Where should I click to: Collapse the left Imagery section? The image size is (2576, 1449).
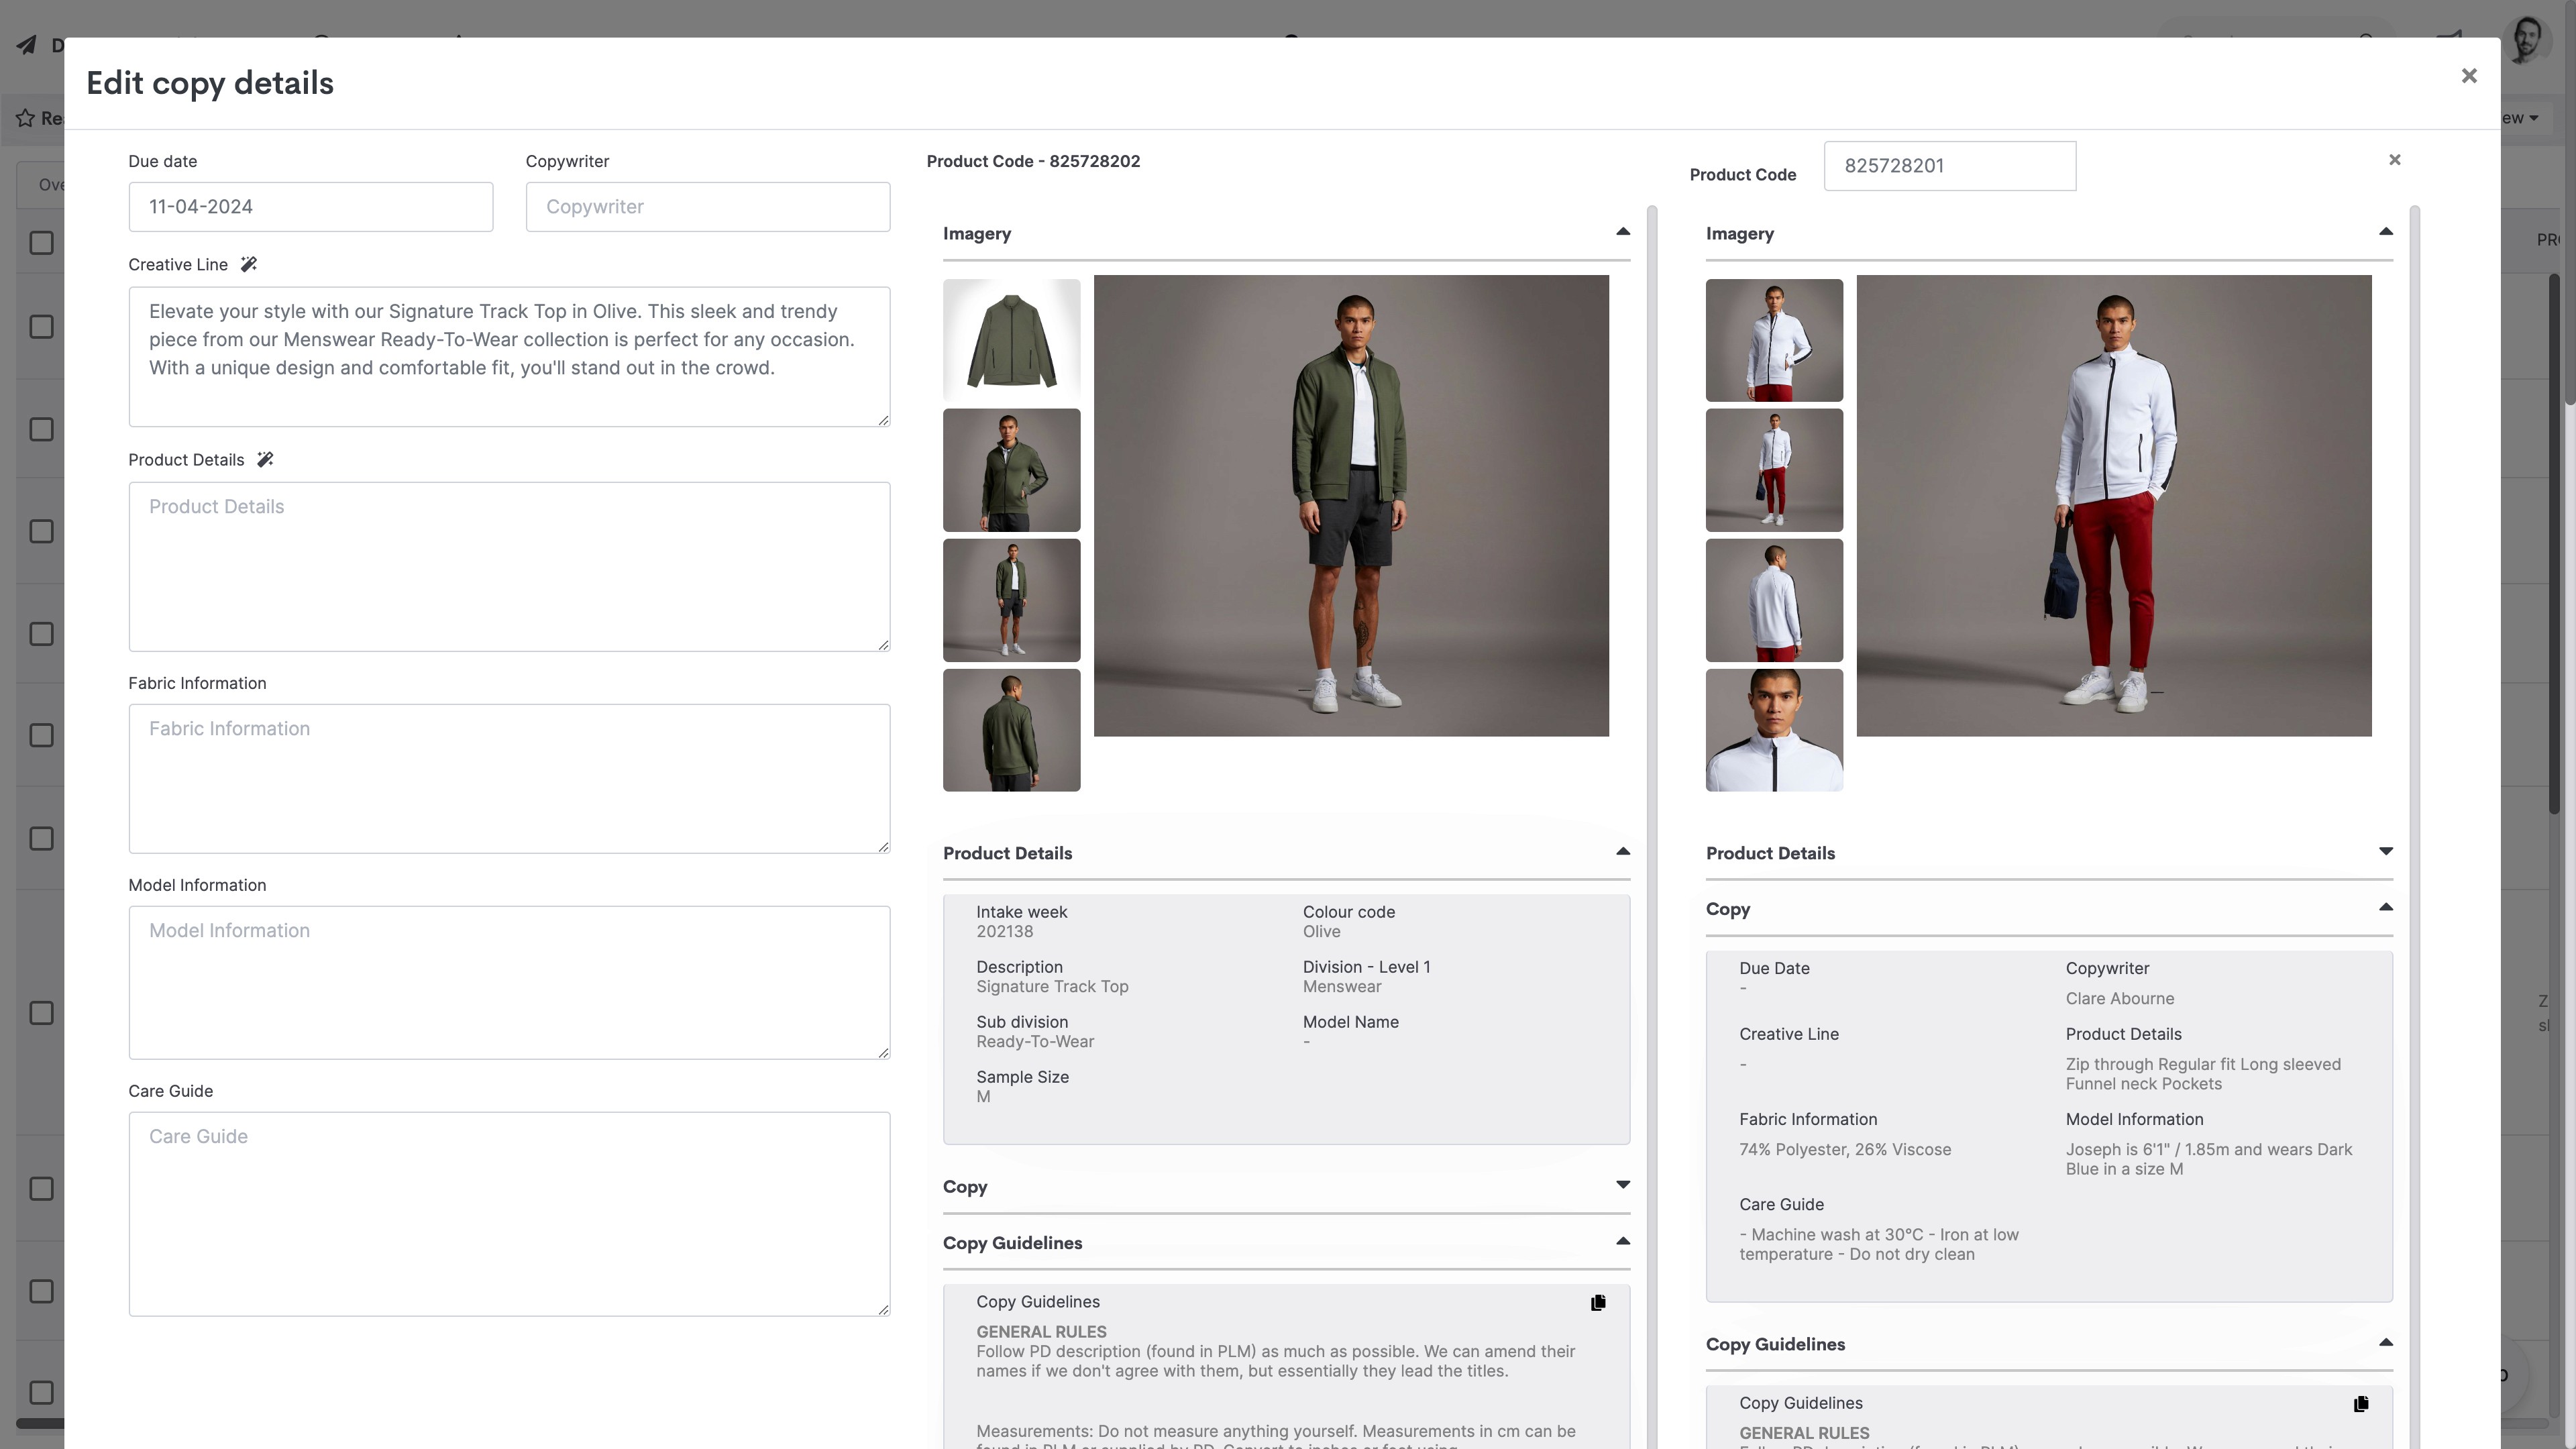(x=1622, y=232)
